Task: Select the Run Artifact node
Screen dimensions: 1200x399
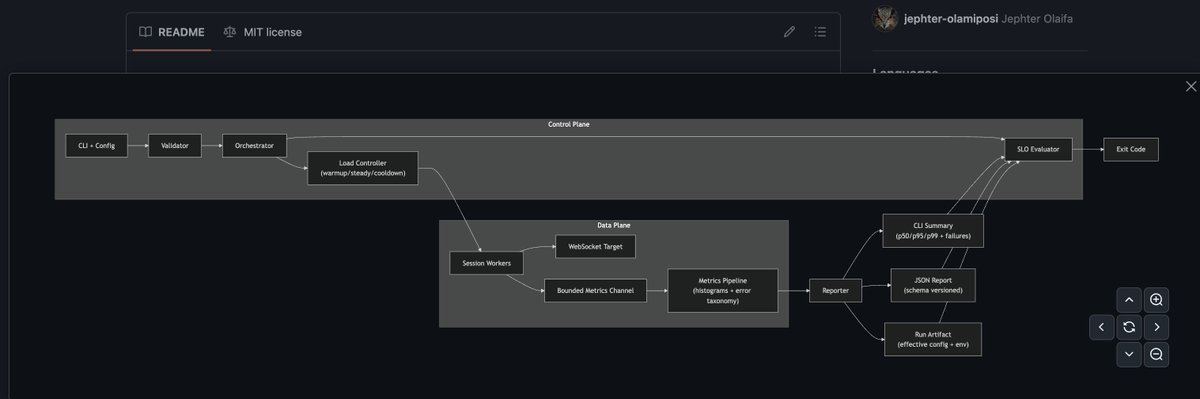Action: click(932, 339)
